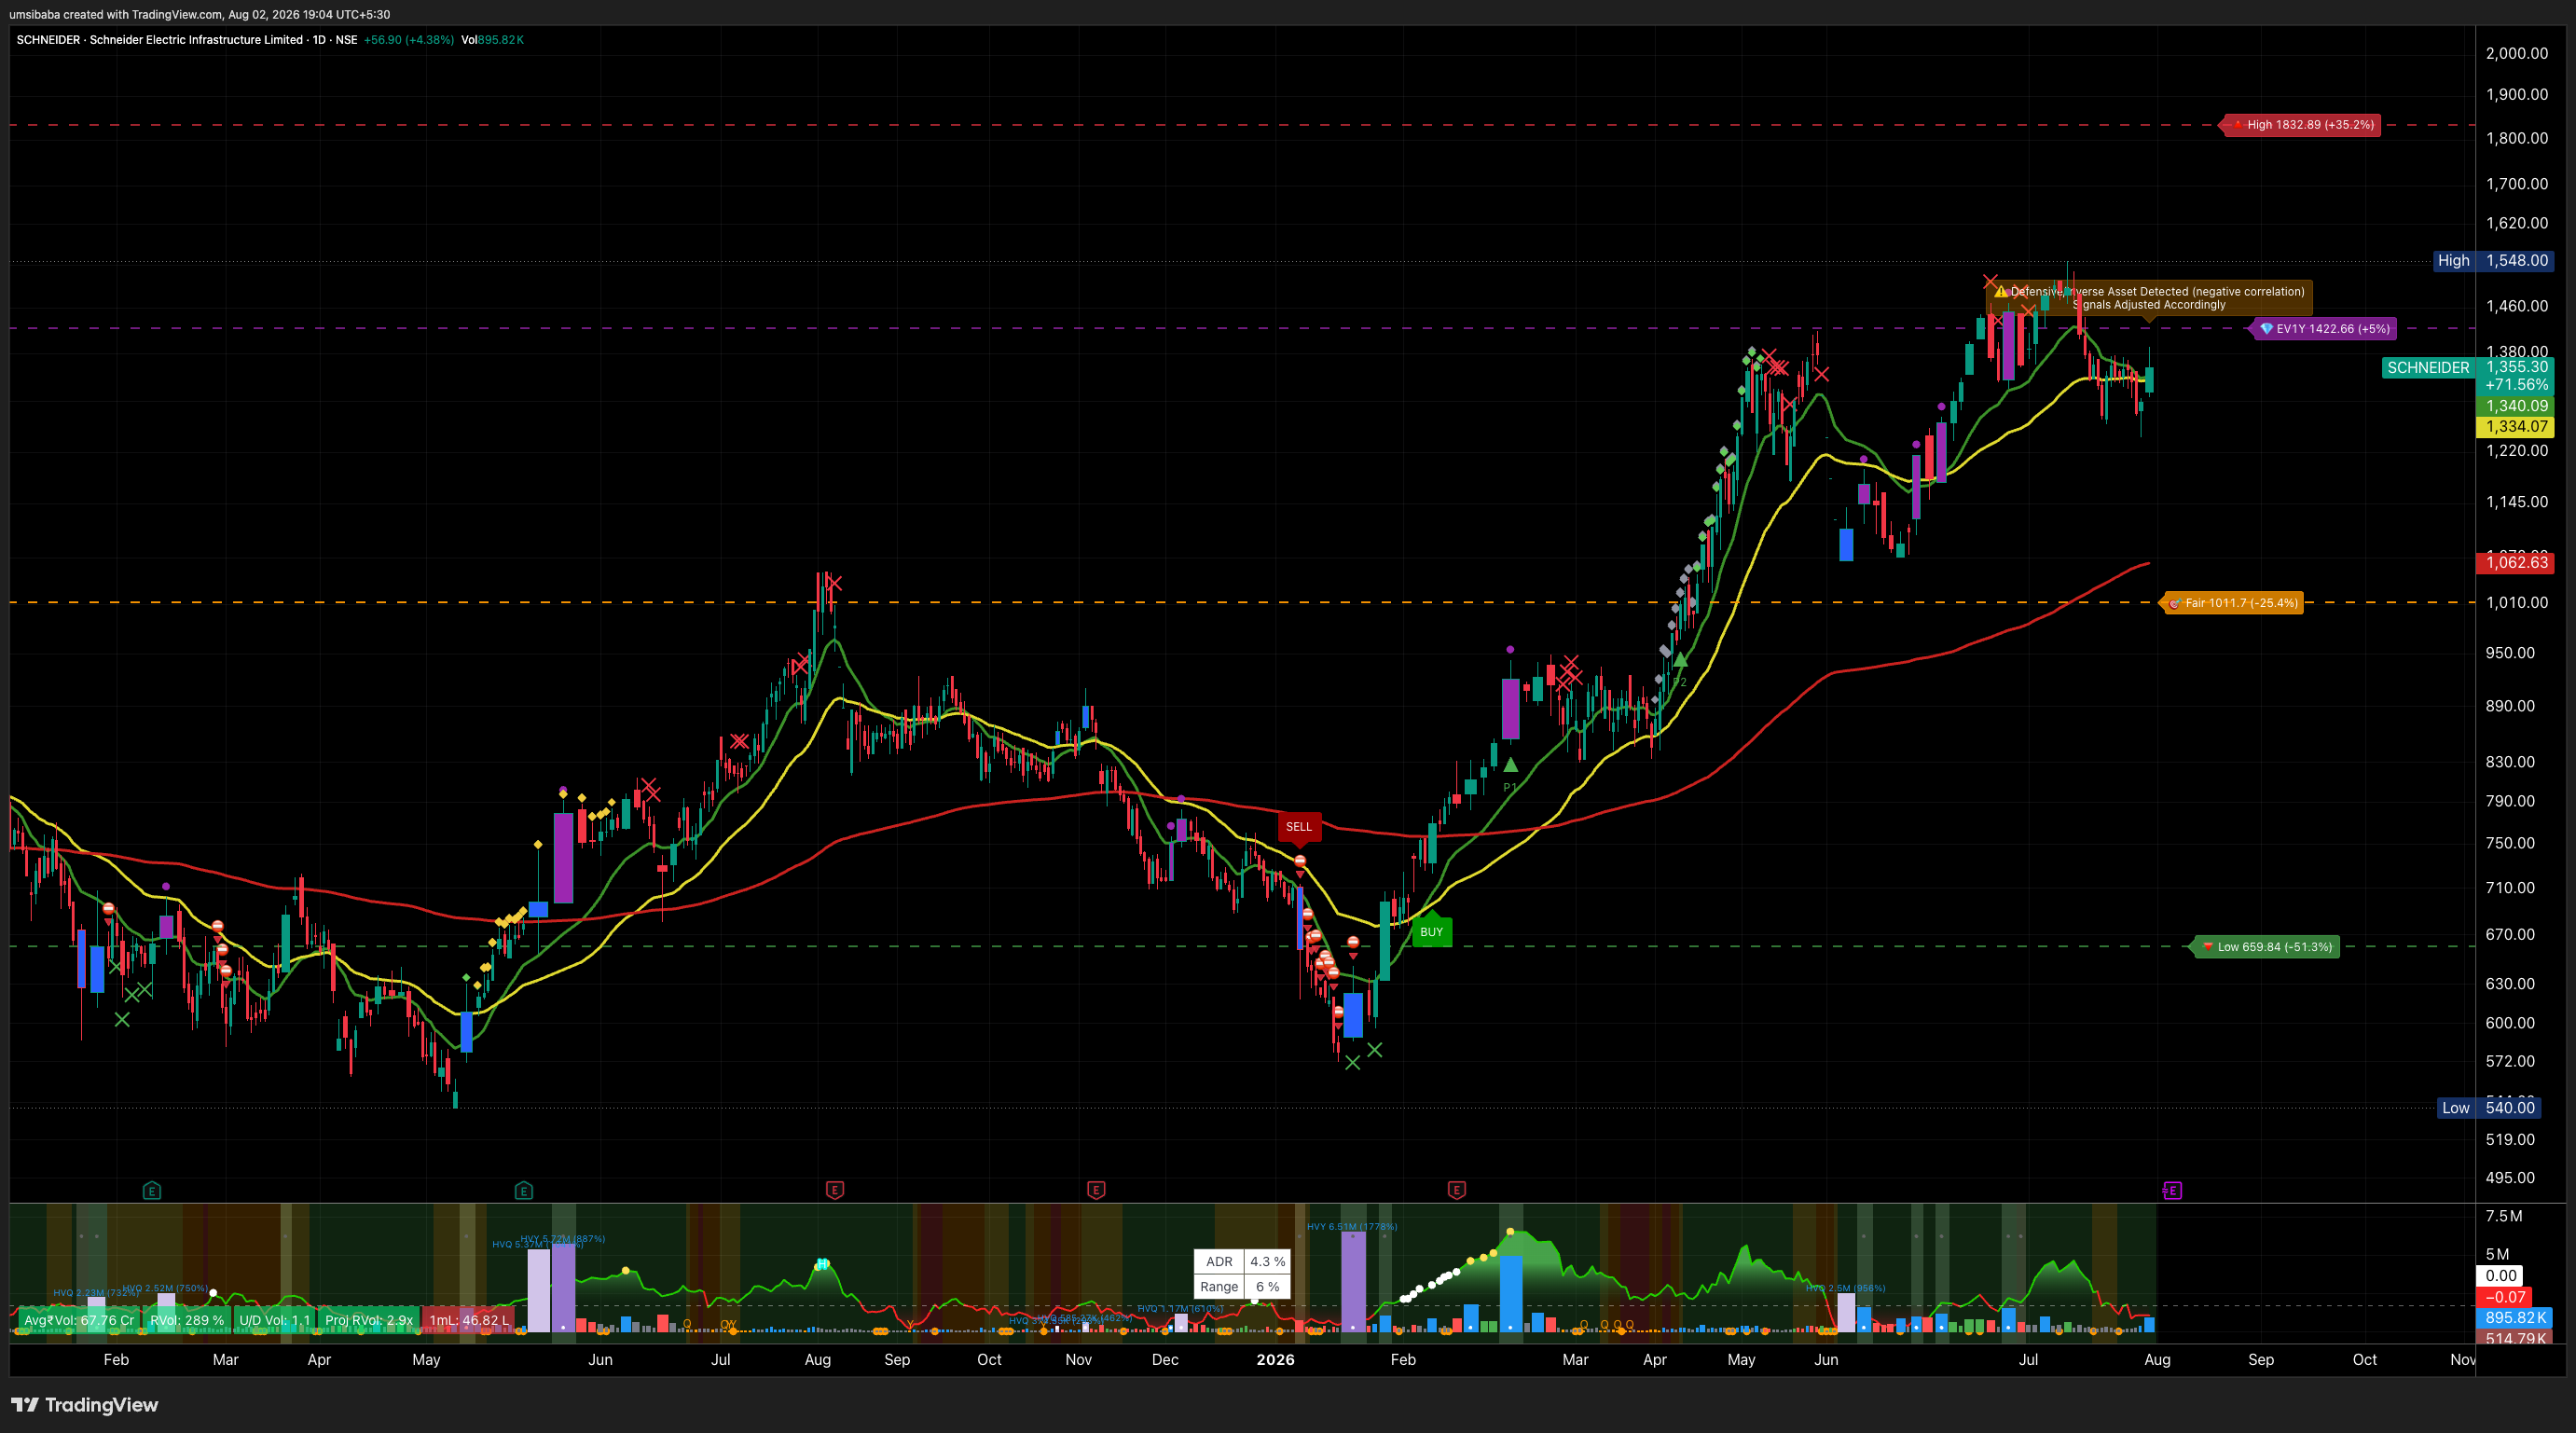Click the teal earnings E marker above the first Feb
Screen dimensions: 2576x1433
coord(152,1190)
